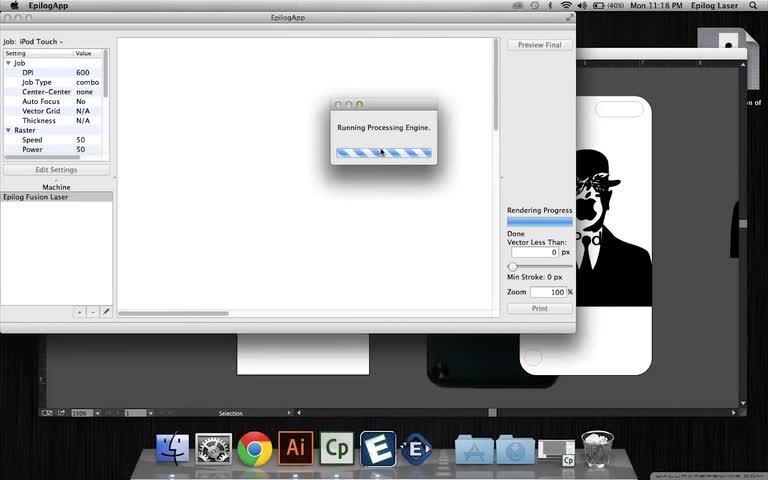Viewport: 768px width, 480px height.
Task: Open the Trash in the dock
Action: pos(597,448)
